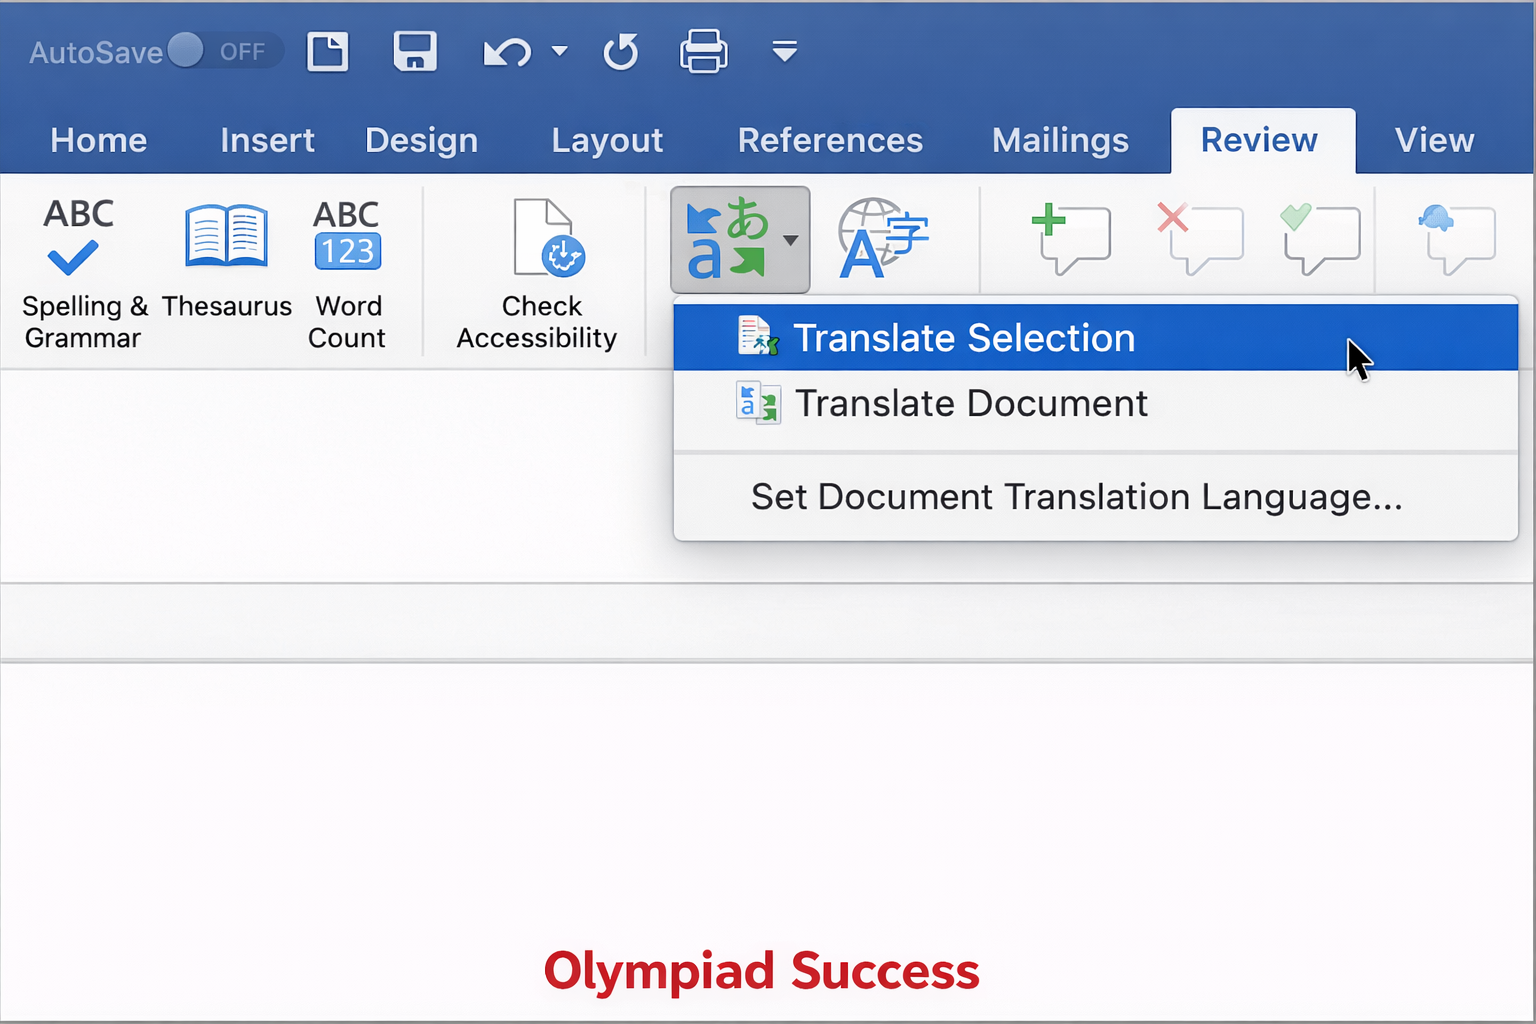
Task: Resolve the selected comment
Action: [x=1320, y=238]
